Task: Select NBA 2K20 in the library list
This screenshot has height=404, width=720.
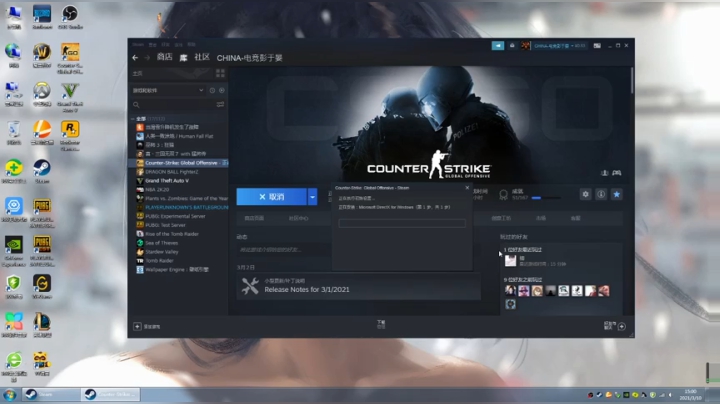Action: coord(157,189)
